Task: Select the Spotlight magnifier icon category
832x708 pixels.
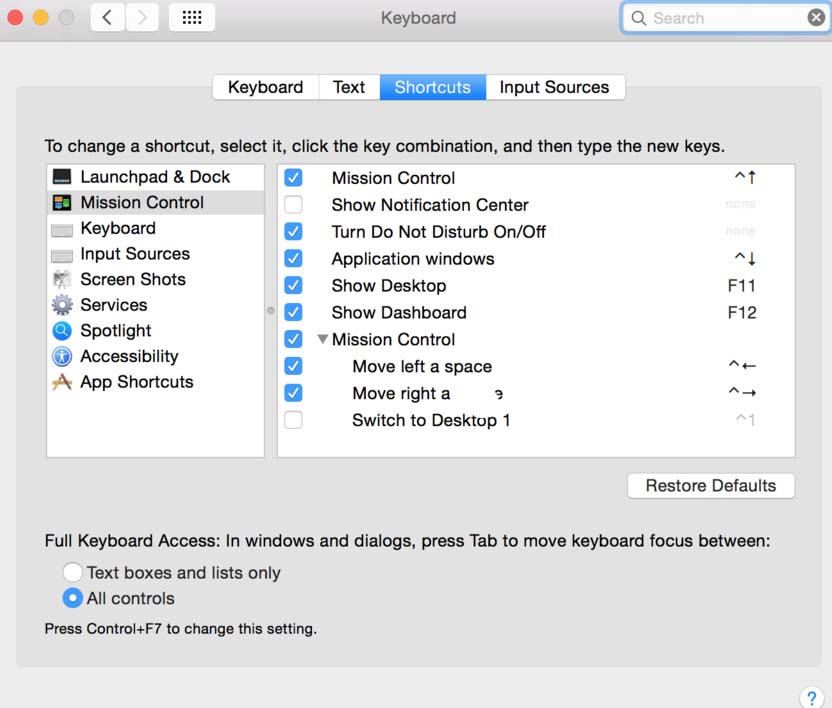Action: (x=62, y=331)
